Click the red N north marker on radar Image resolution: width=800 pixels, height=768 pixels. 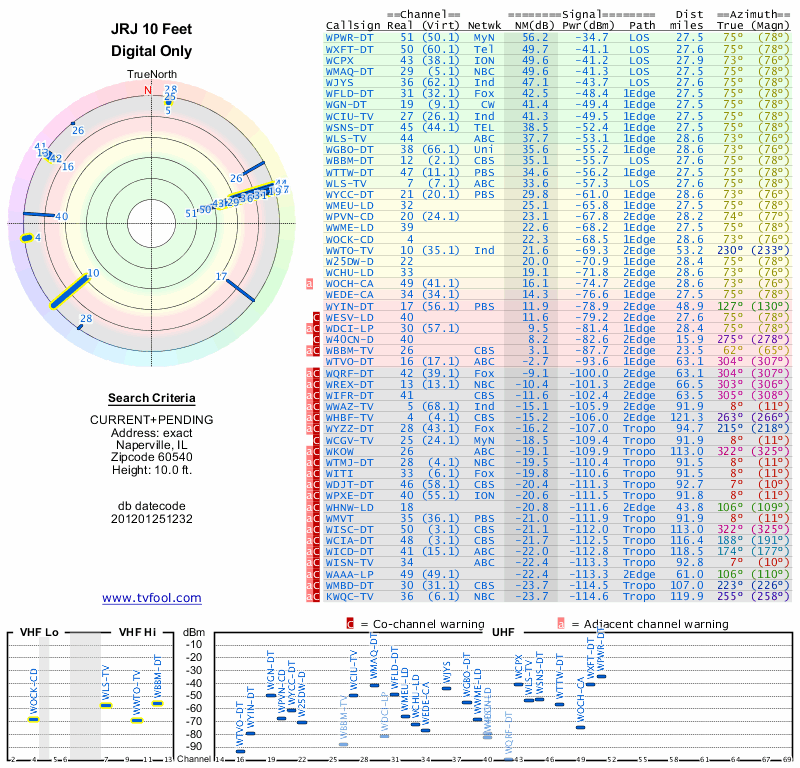[x=148, y=90]
